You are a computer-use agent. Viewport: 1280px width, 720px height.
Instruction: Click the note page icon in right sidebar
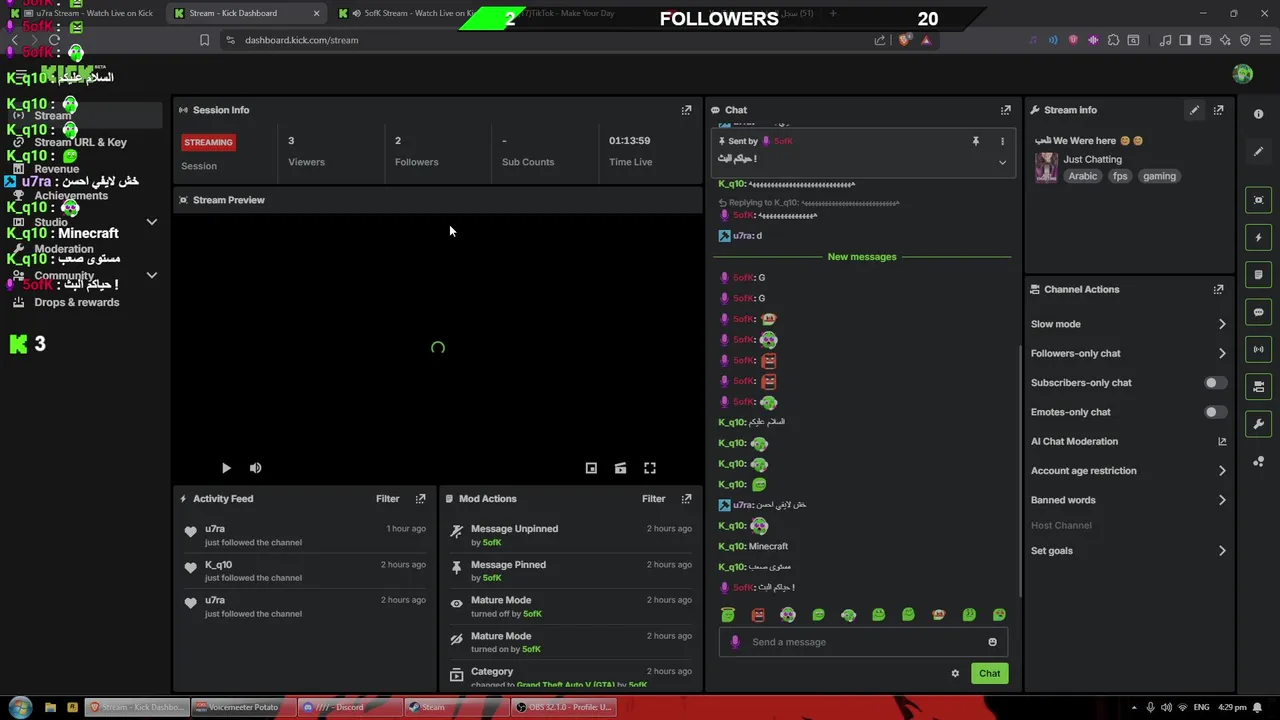1258,274
